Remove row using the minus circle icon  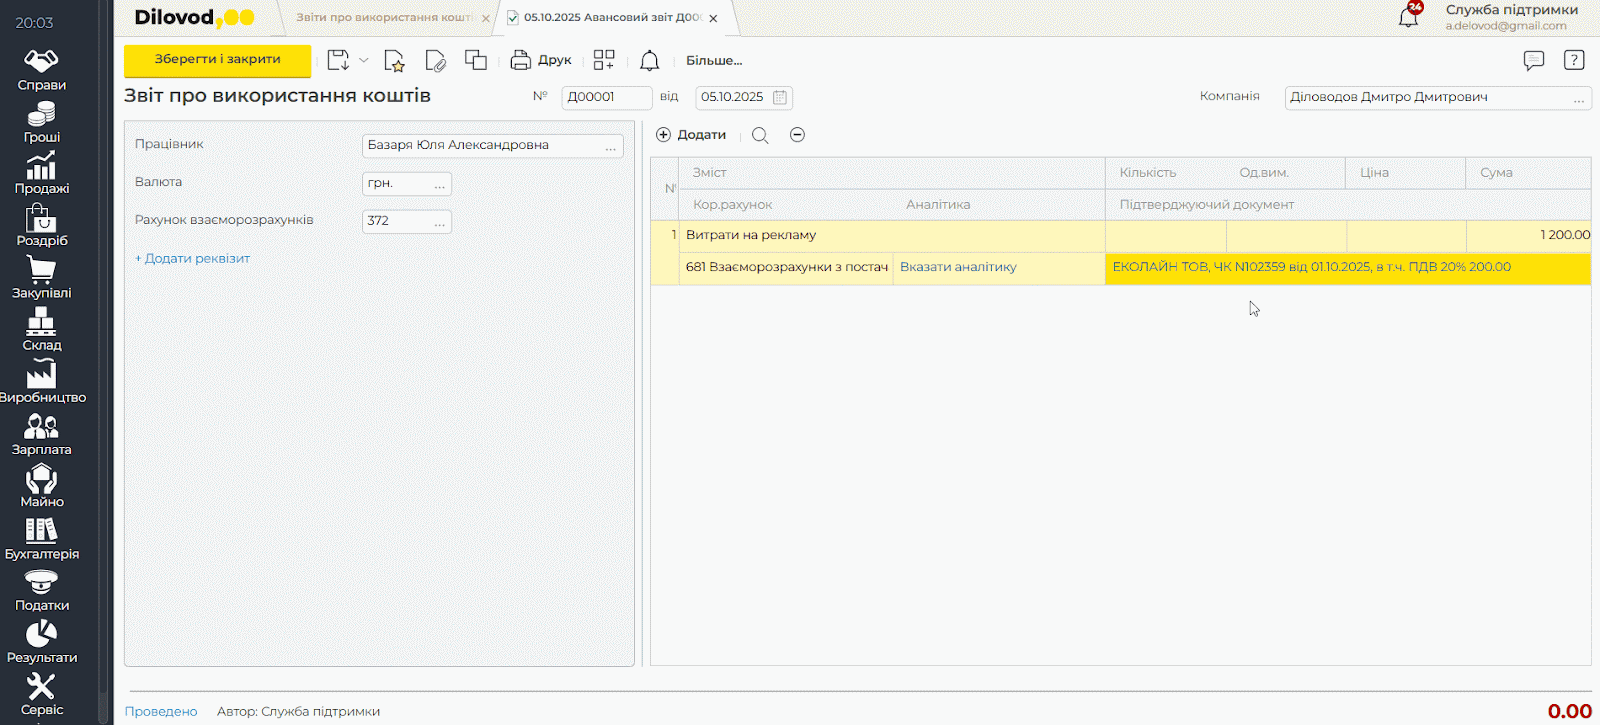[797, 135]
